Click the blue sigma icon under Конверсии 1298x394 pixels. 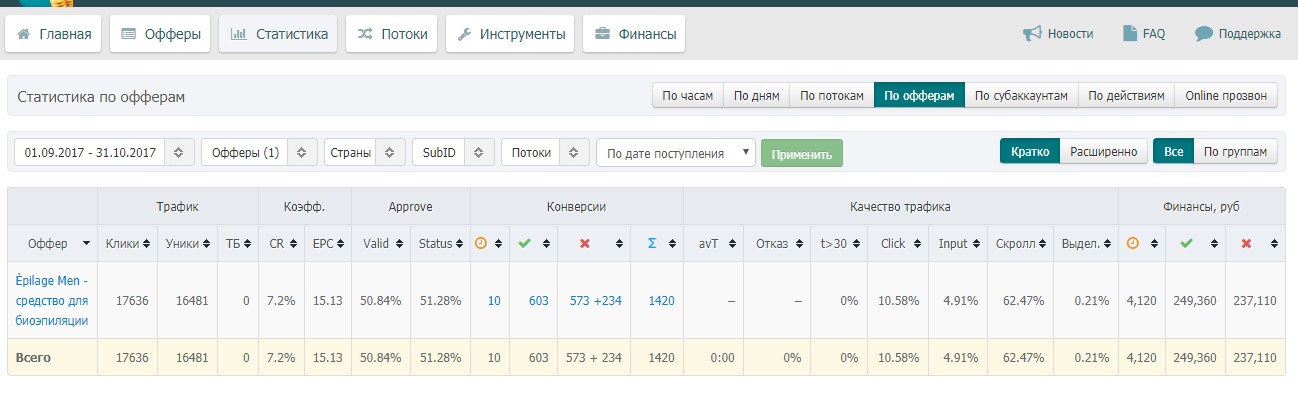click(652, 243)
